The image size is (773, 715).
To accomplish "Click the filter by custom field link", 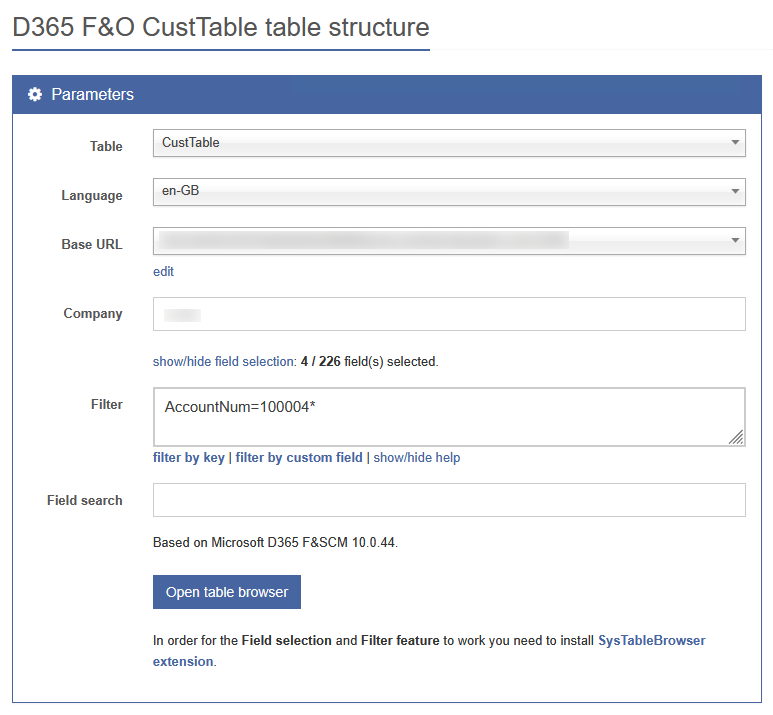I will click(299, 458).
